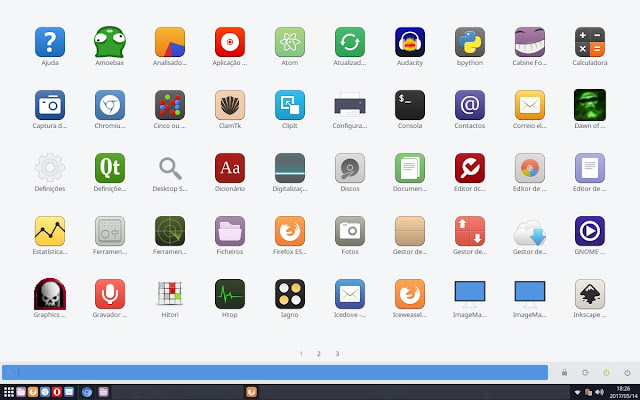This screenshot has width=640, height=400.
Task: Open the Ferramentas green radar icon
Action: tap(170, 231)
